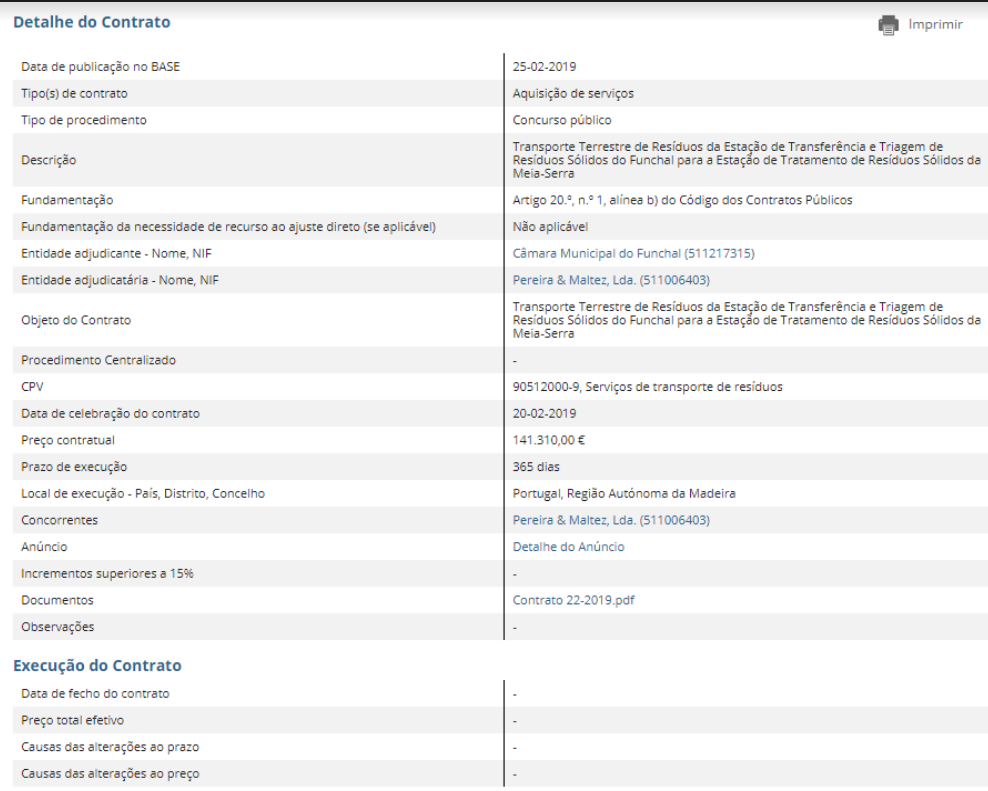This screenshot has width=988, height=791.
Task: Download Contrato 22-2019.pdf document
Action: click(574, 600)
